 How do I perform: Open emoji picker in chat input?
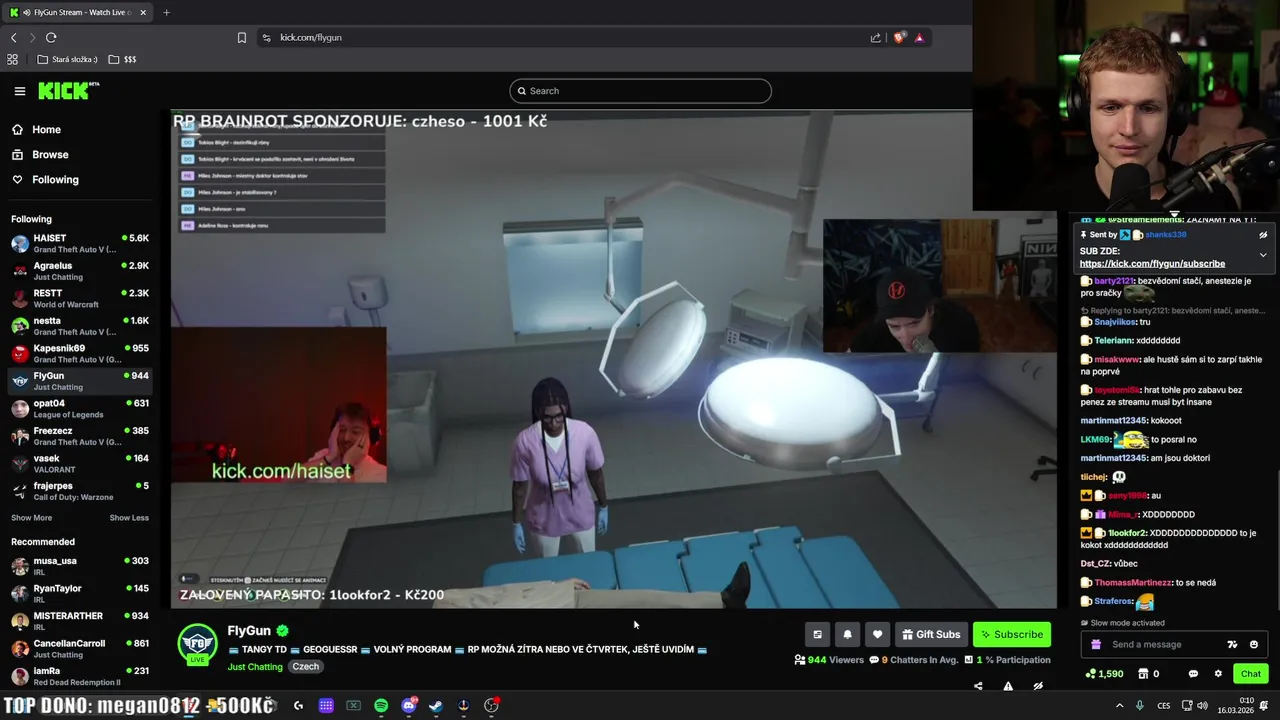pos(1254,645)
